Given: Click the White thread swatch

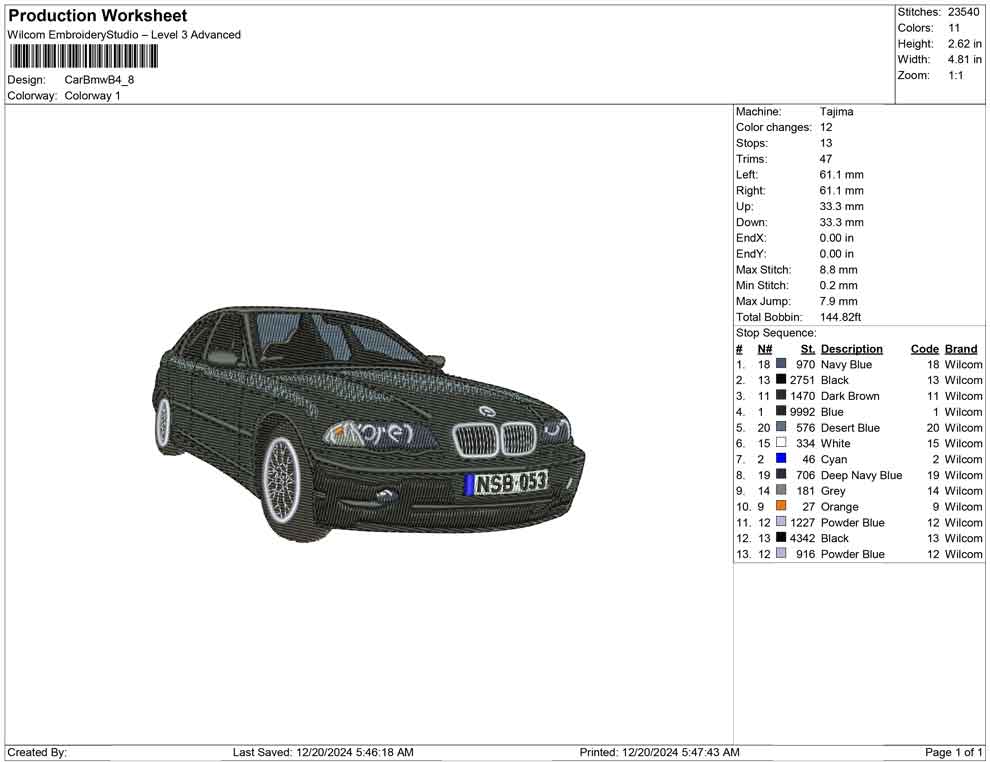Looking at the screenshot, I should (779, 443).
